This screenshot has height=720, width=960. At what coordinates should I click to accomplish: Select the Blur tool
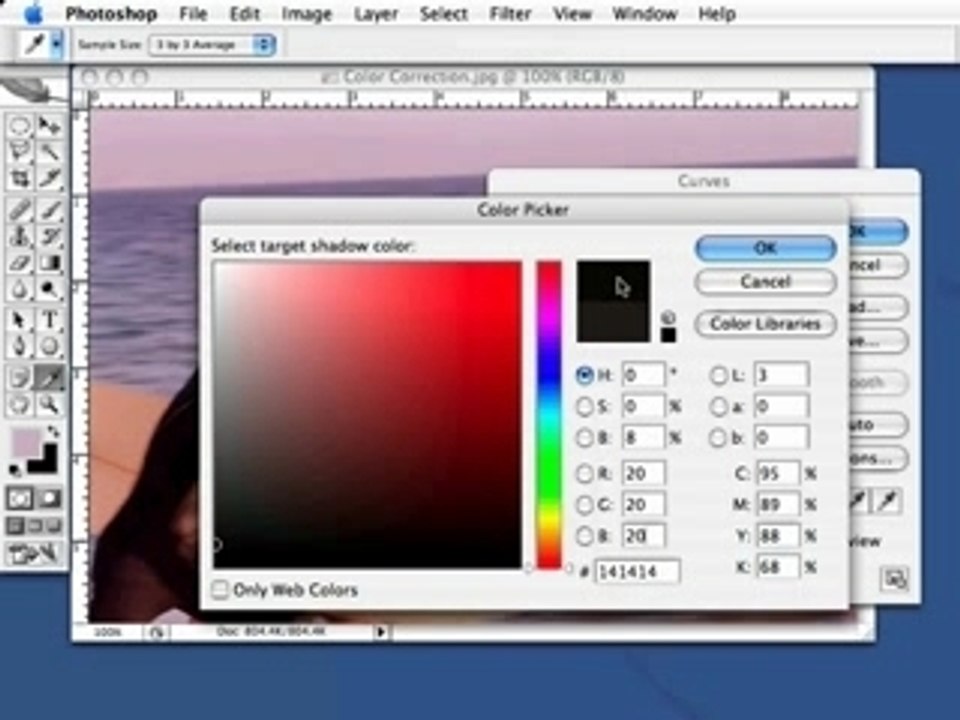[x=20, y=288]
